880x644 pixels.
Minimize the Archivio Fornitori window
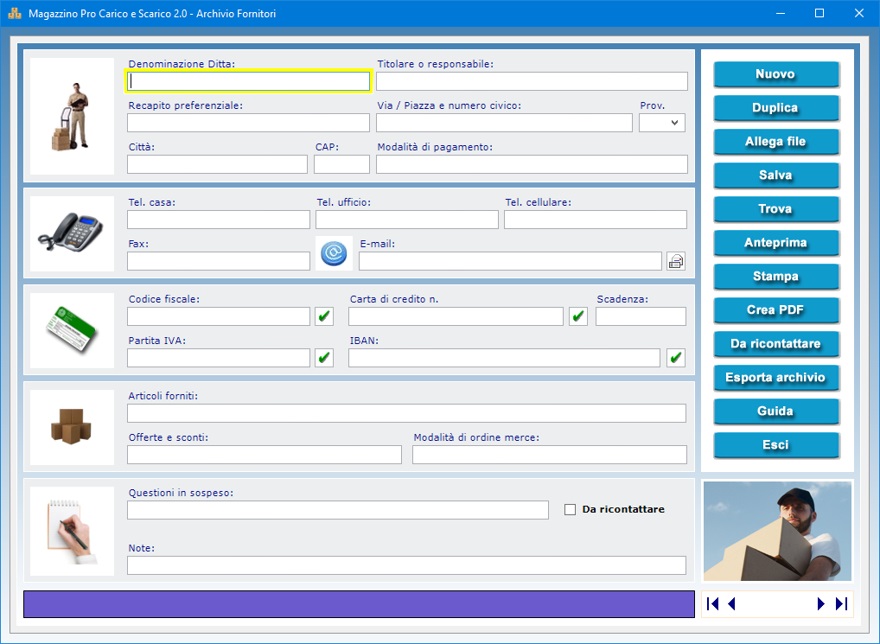780,13
